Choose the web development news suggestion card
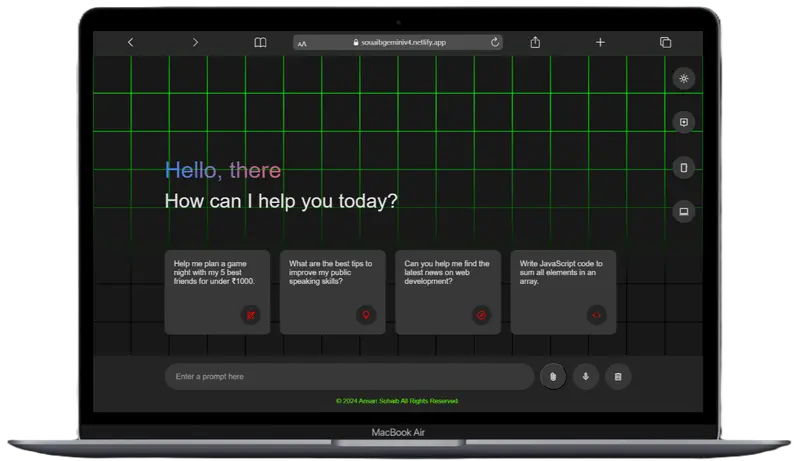800x461 pixels. (x=448, y=292)
